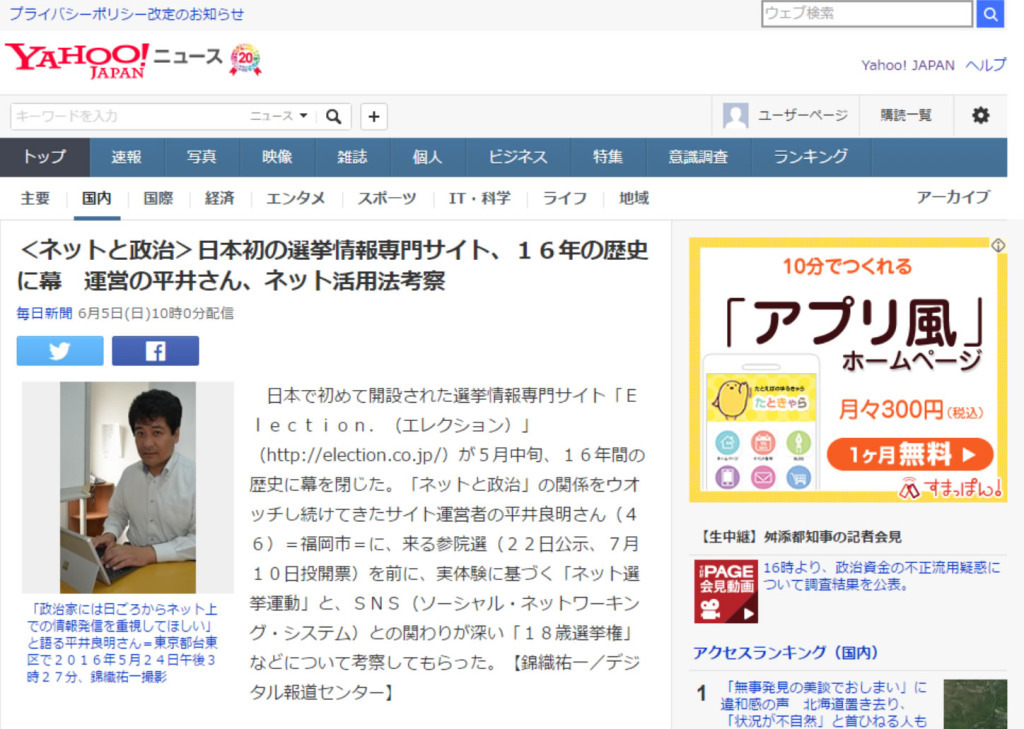Click the 購読一覧 button

906,116
